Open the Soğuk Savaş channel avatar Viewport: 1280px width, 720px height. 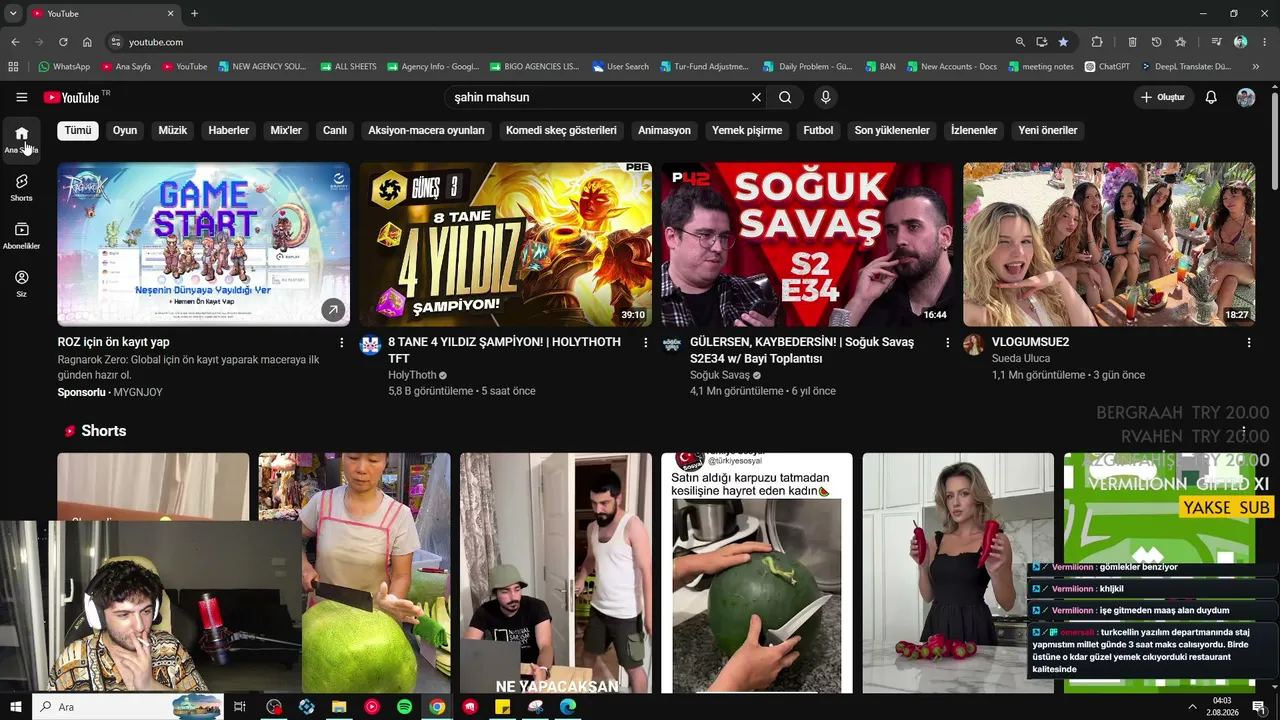point(672,345)
